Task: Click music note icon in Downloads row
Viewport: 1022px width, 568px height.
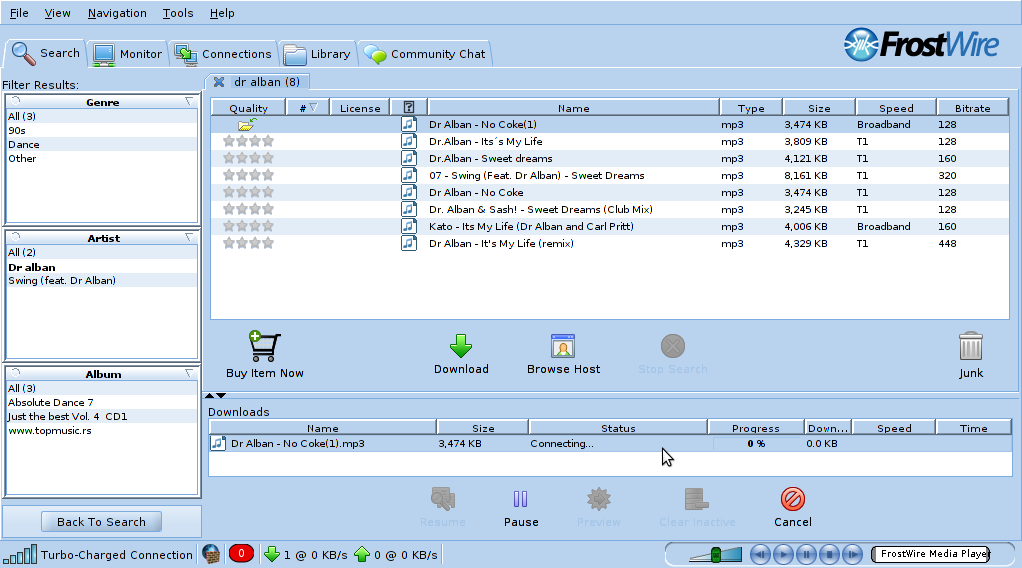Action: coord(218,443)
